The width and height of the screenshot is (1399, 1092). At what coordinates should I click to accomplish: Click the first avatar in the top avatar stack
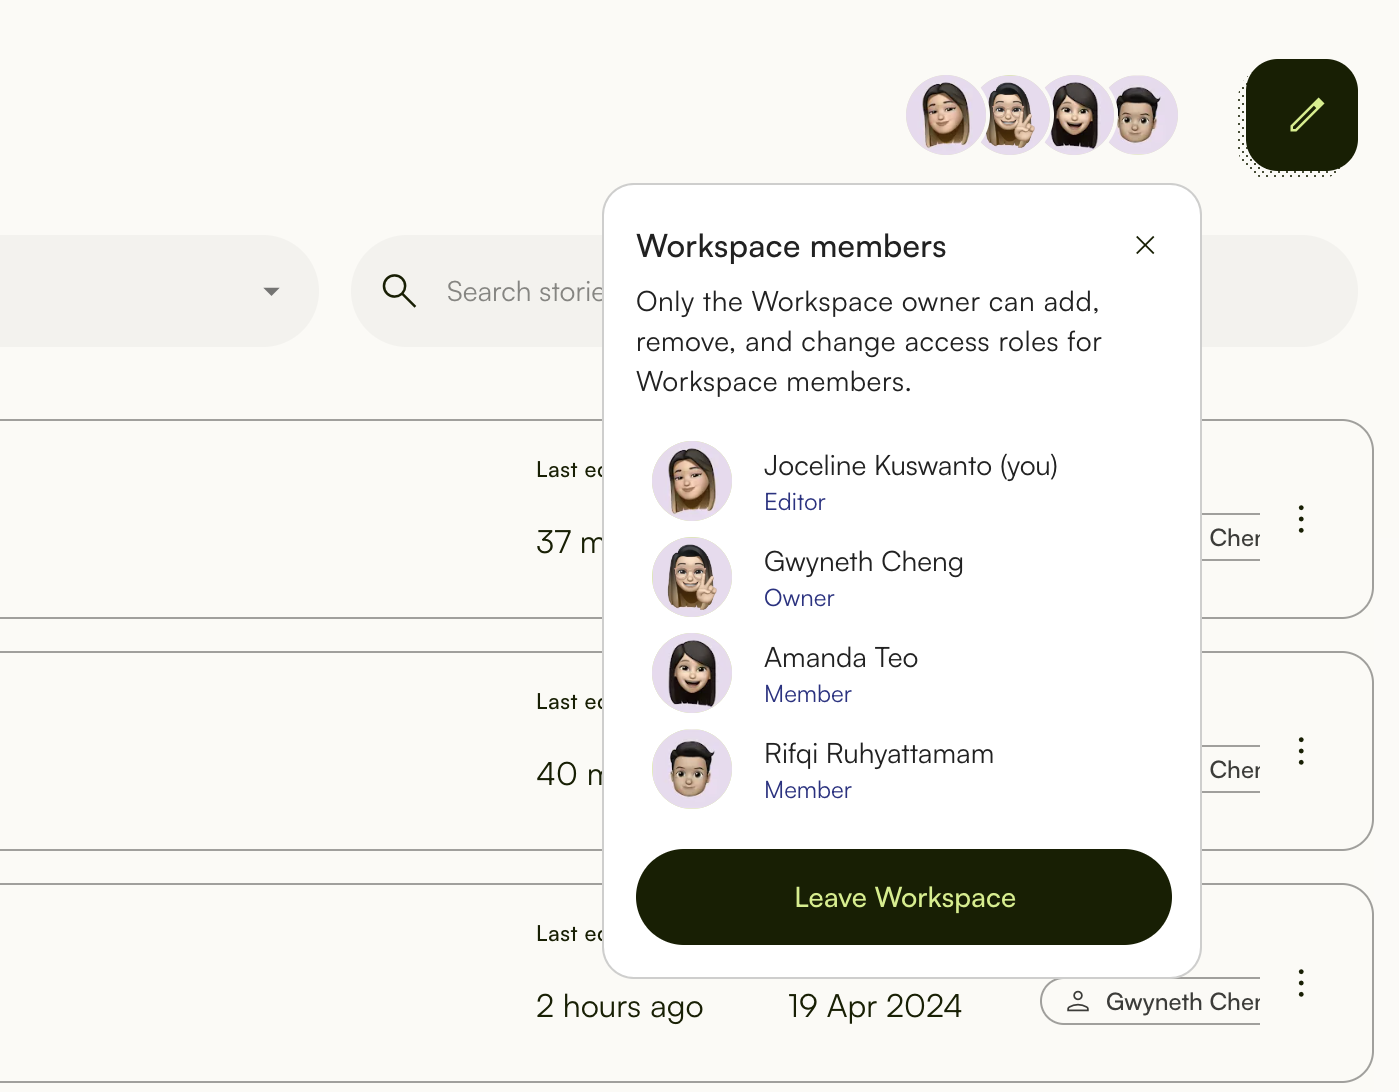pyautogui.click(x=942, y=115)
